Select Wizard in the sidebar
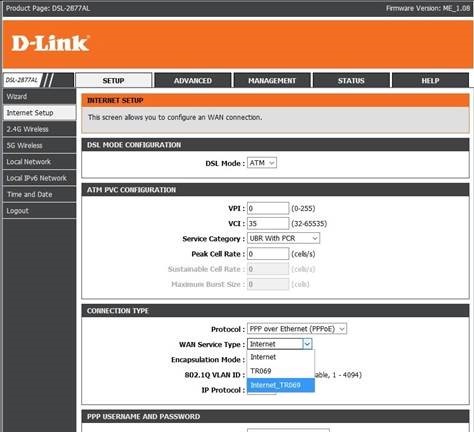 pos(39,97)
